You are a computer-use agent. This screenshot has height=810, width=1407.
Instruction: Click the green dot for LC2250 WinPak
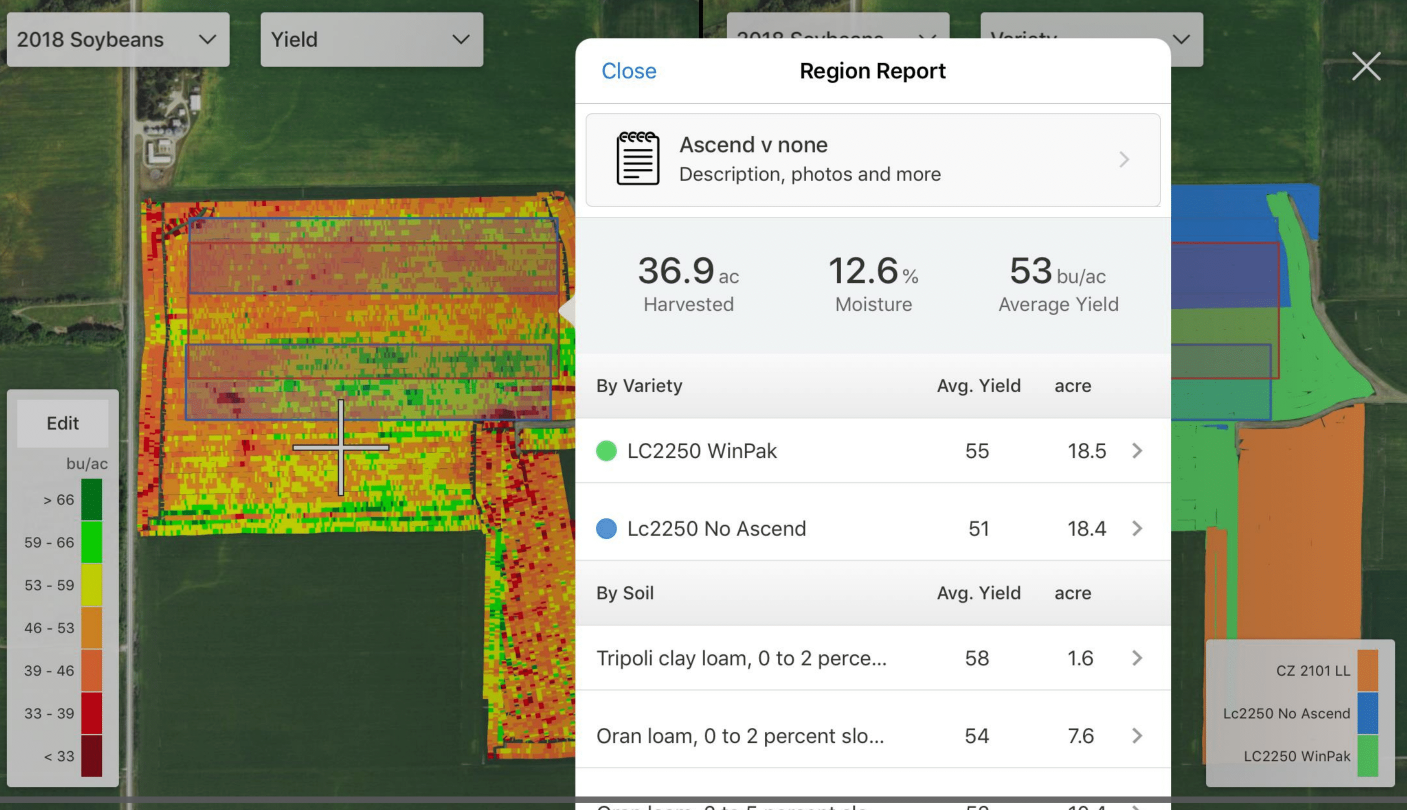[x=606, y=451]
